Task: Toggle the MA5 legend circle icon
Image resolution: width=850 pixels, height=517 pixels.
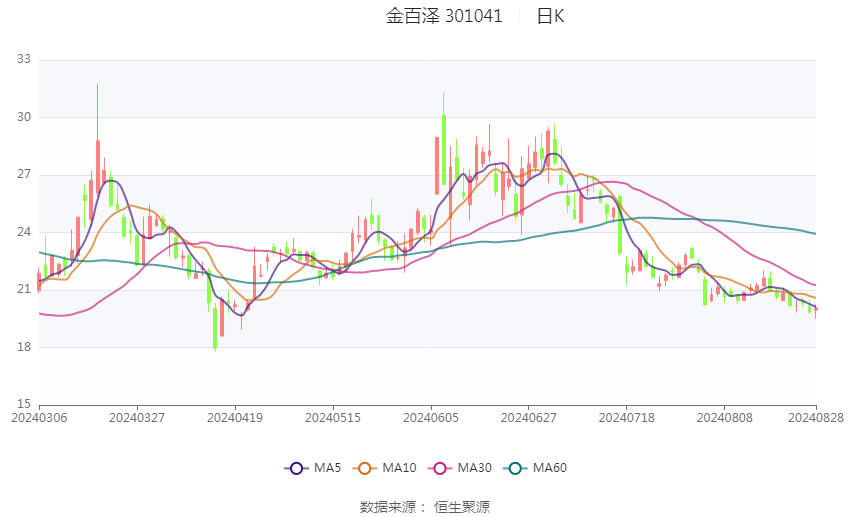Action: click(296, 468)
